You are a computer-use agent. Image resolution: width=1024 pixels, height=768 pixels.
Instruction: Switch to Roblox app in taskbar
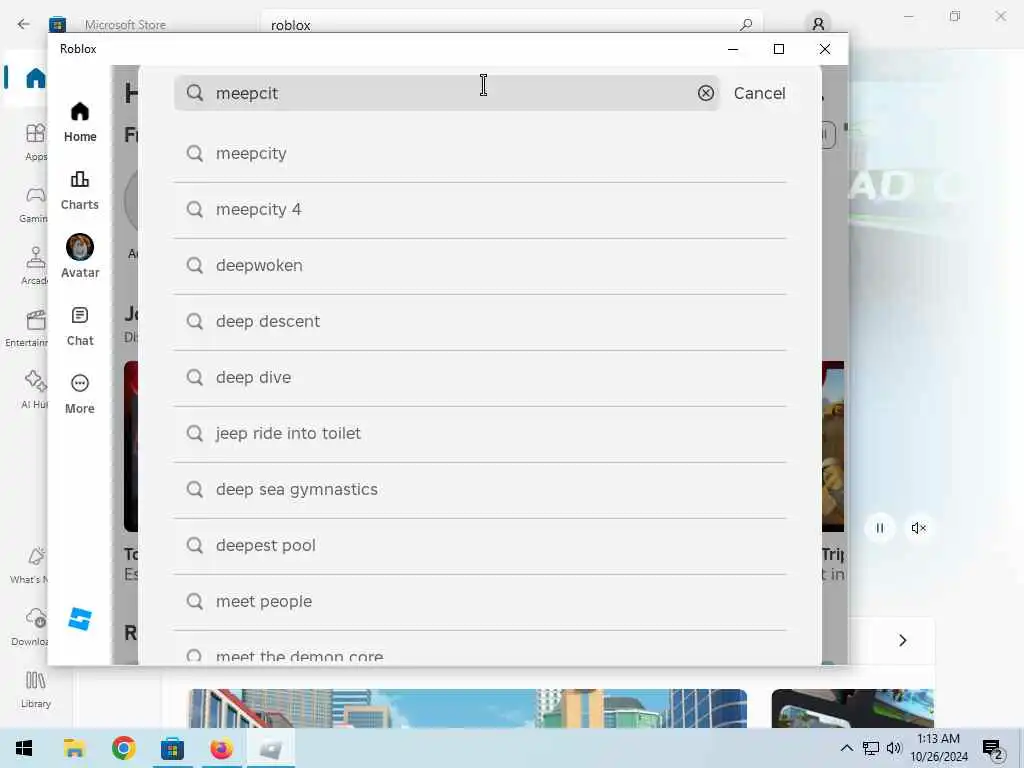[x=270, y=748]
